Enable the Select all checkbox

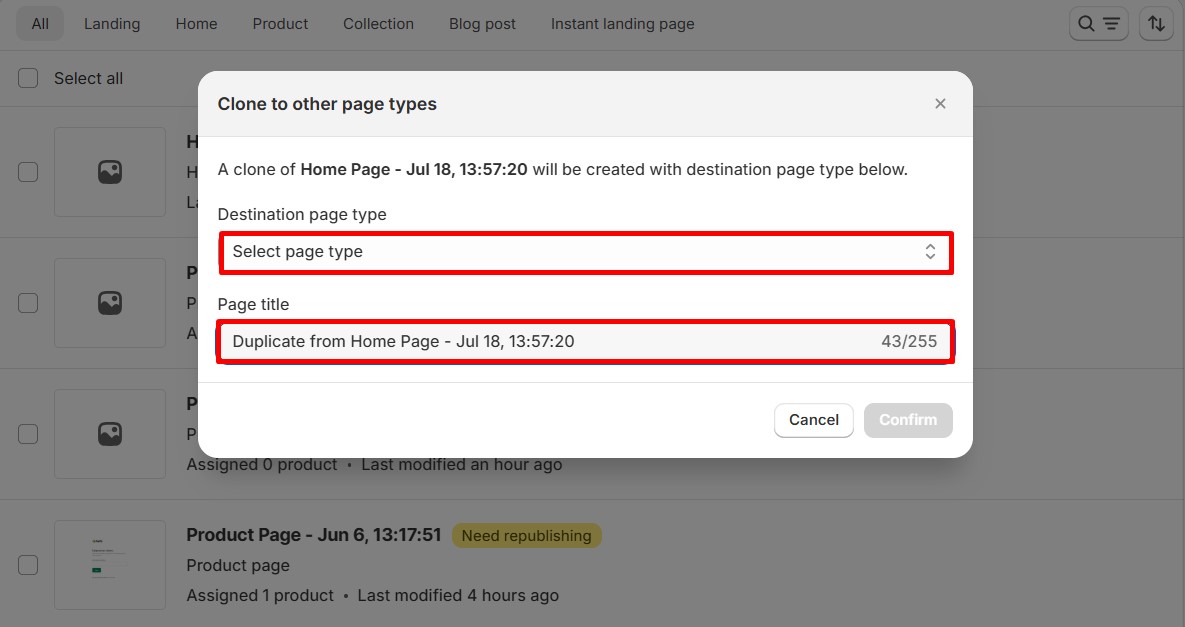tap(28, 77)
